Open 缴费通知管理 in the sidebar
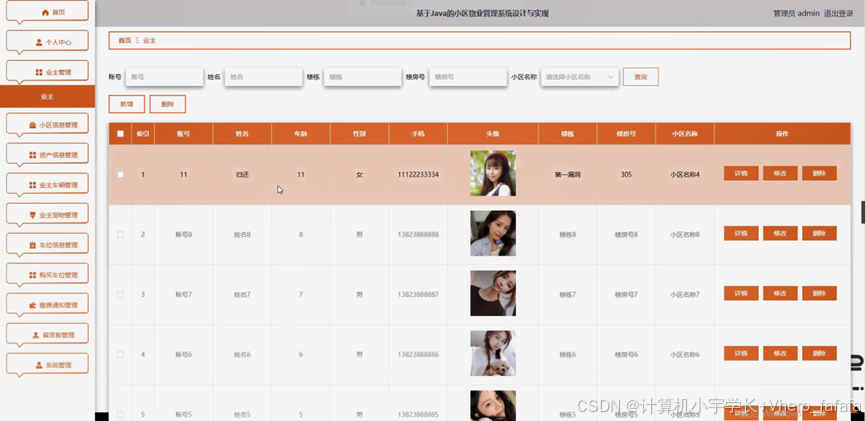865x421 pixels. coord(47,305)
